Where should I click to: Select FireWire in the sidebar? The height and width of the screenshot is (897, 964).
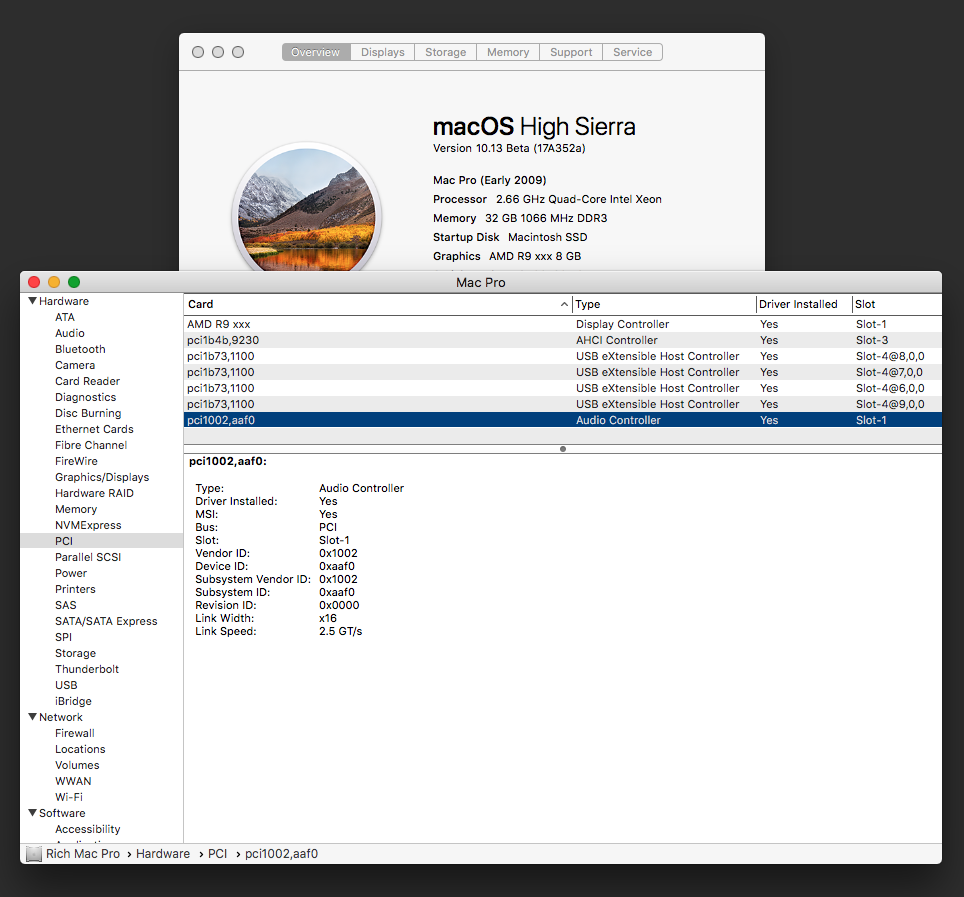(x=76, y=461)
